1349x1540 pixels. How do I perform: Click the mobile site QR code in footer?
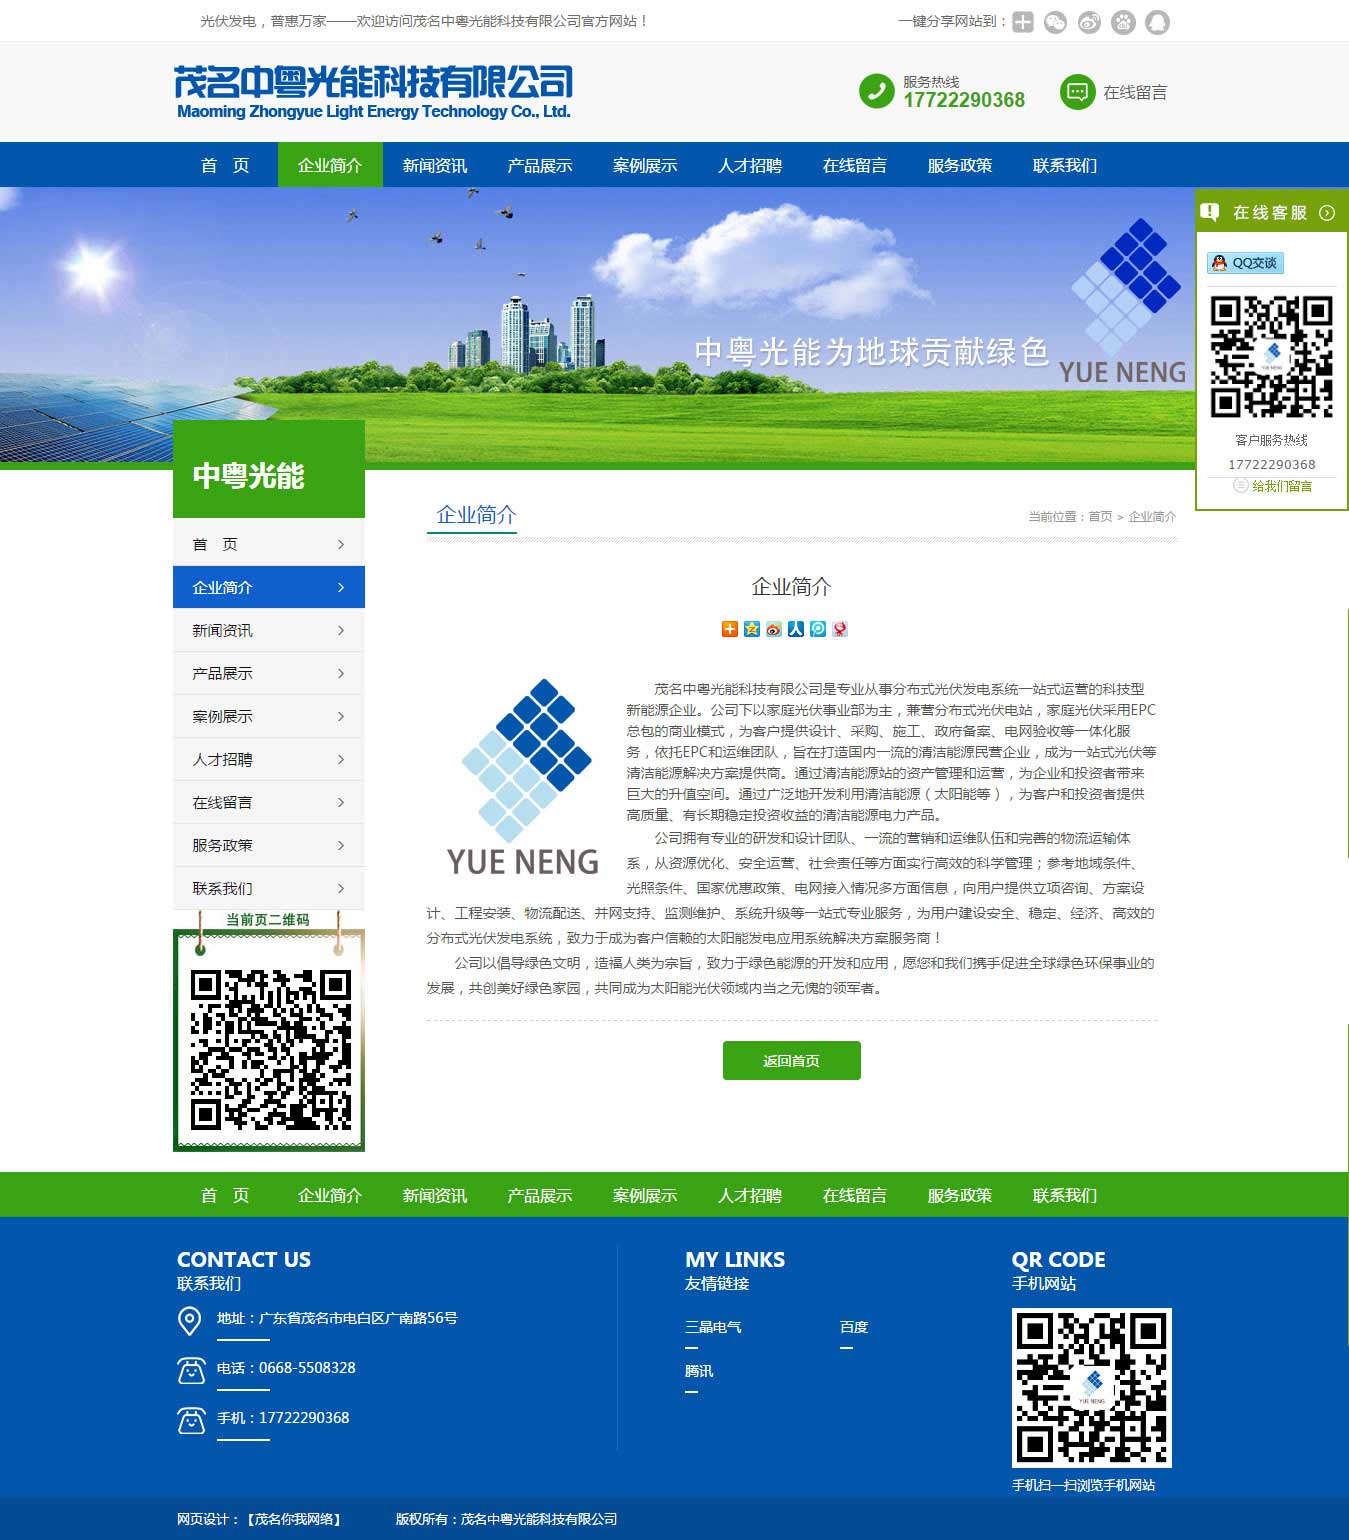[1091, 1388]
